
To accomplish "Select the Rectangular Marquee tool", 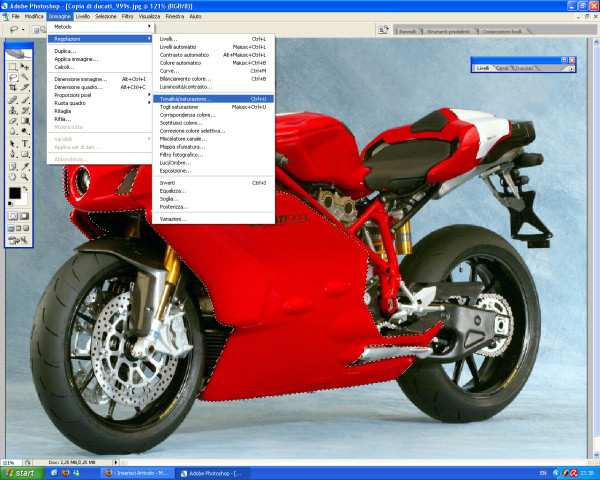I will pyautogui.click(x=13, y=66).
